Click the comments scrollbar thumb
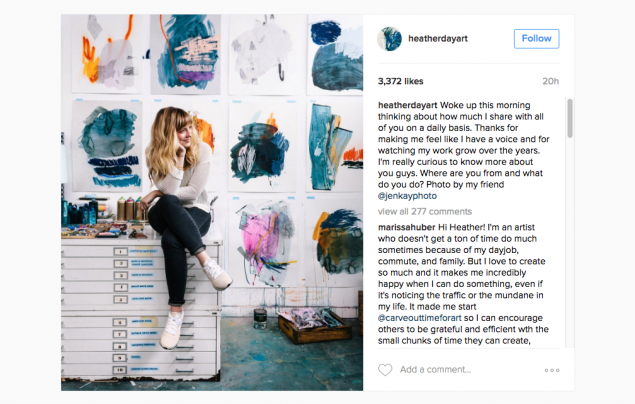The height and width of the screenshot is (404, 635). click(570, 118)
